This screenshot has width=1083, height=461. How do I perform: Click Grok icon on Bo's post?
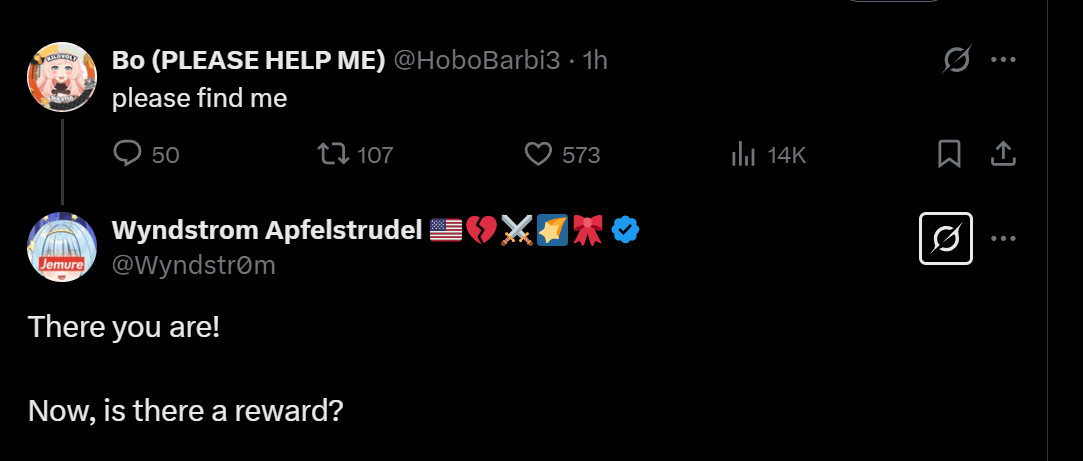956,61
